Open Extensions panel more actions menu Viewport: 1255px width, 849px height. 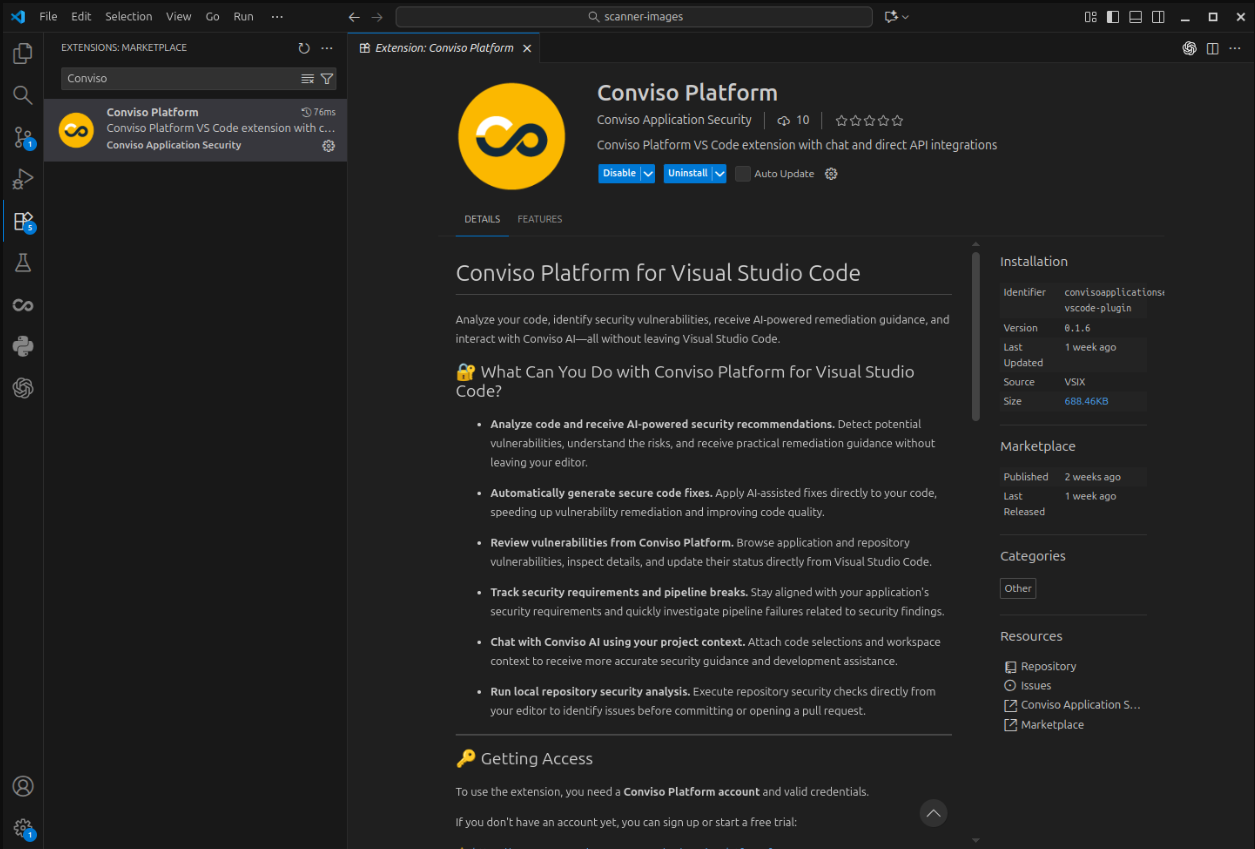click(327, 48)
